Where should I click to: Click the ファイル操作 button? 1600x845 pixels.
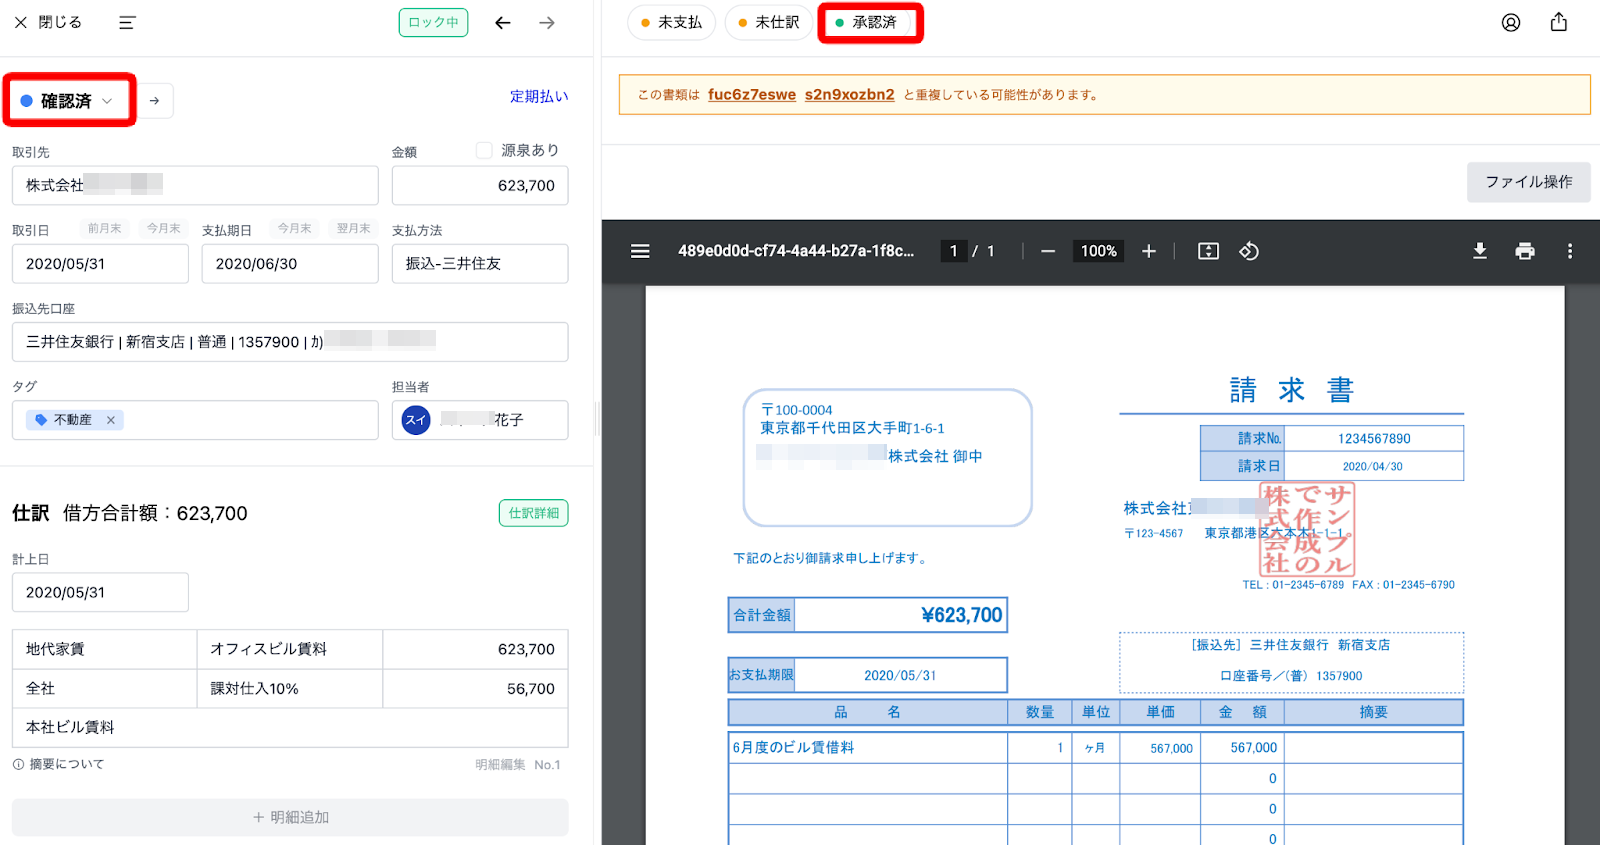[x=1528, y=182]
